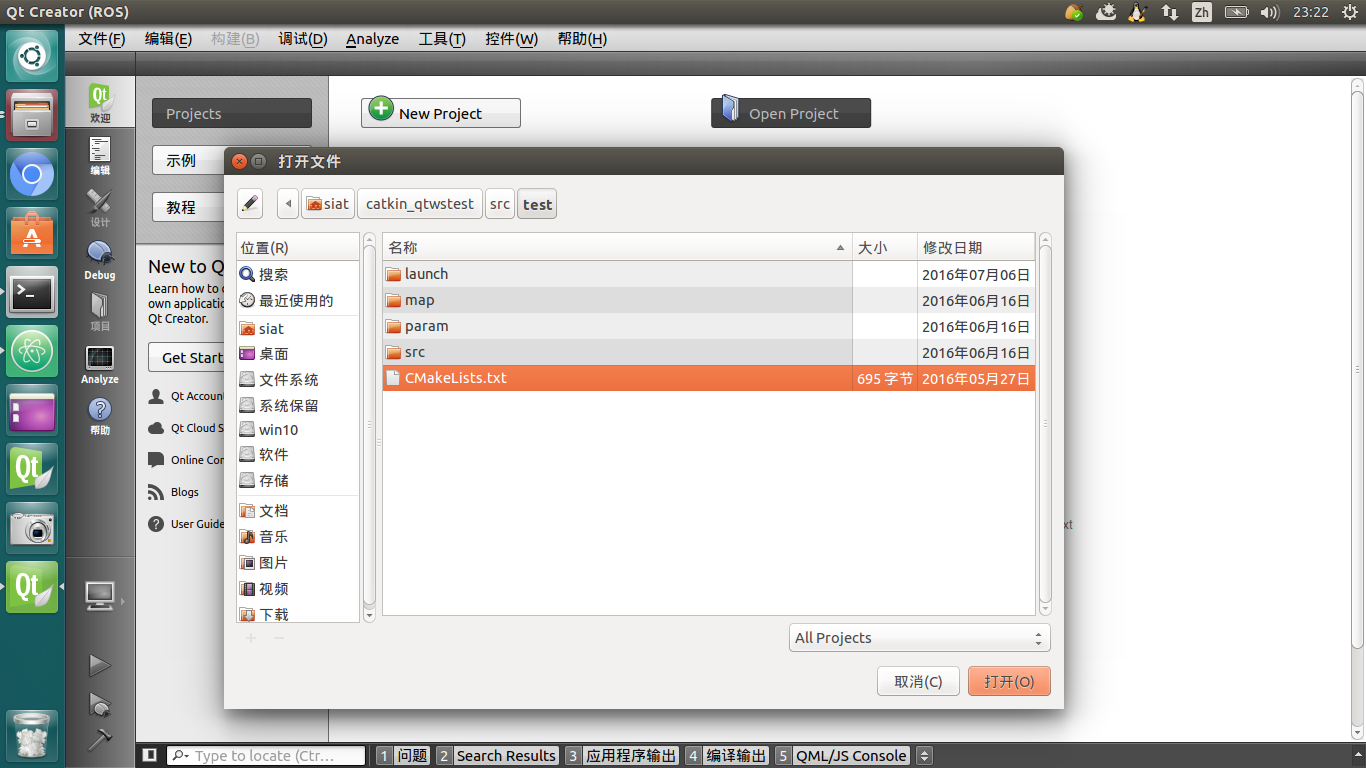Open the Debug mode icon
1366x768 pixels.
[100, 261]
